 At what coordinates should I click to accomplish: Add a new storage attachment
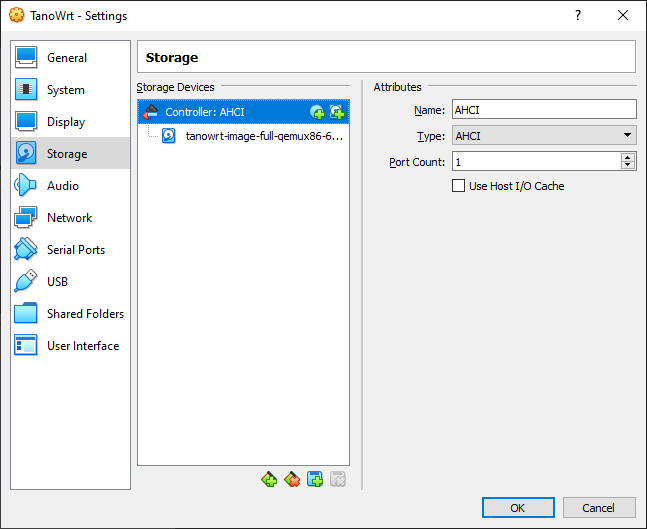(315, 479)
